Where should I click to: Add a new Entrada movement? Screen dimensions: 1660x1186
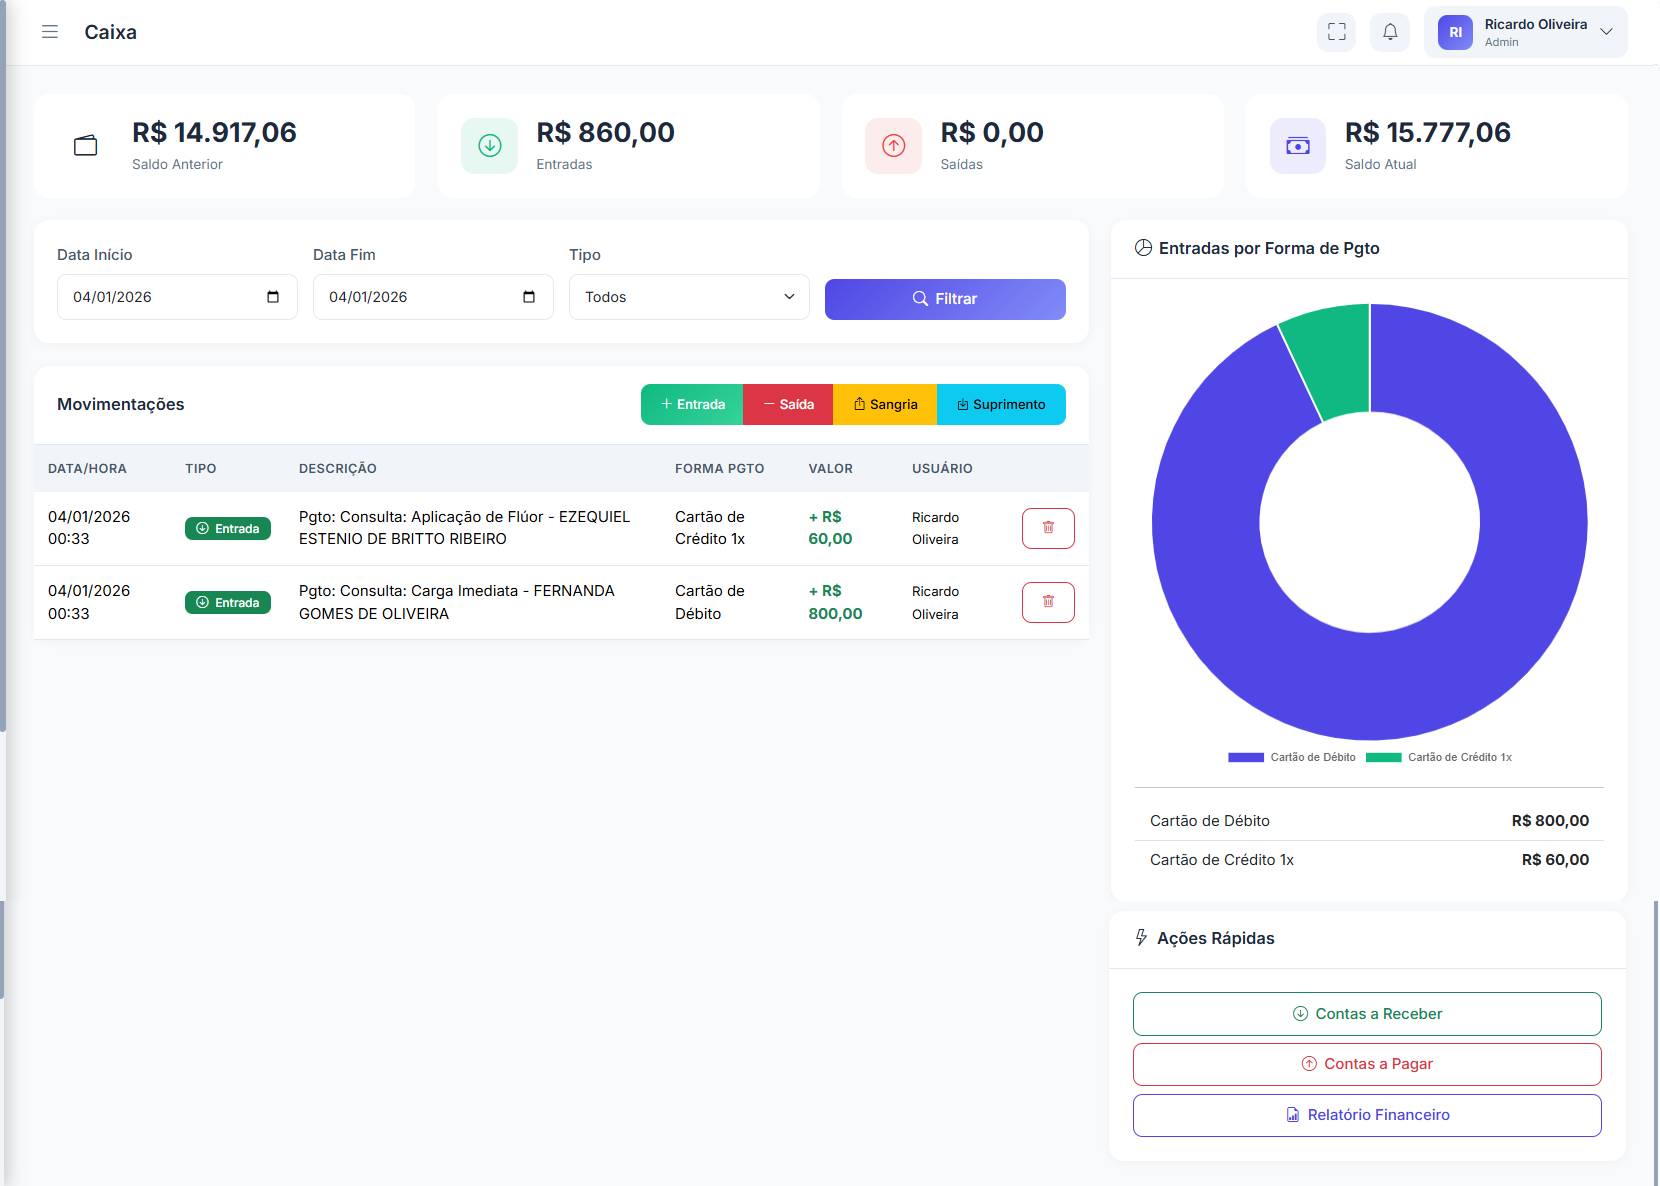[692, 405]
